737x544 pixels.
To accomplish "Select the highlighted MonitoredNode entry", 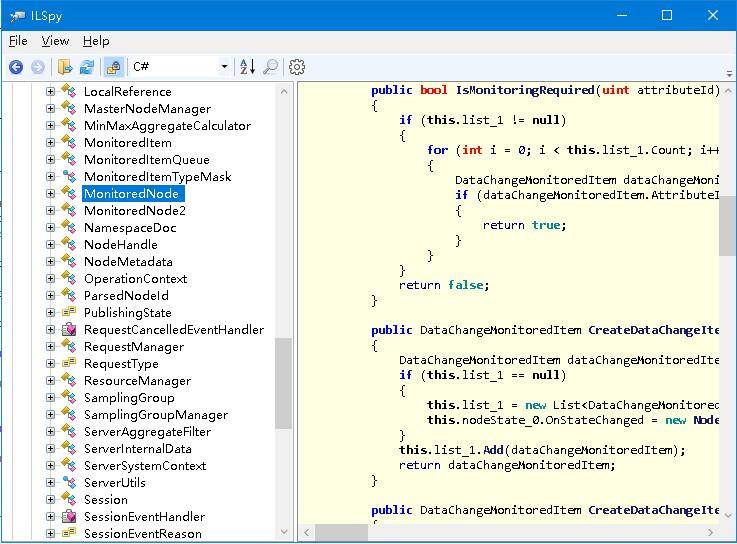I will pos(133,194).
